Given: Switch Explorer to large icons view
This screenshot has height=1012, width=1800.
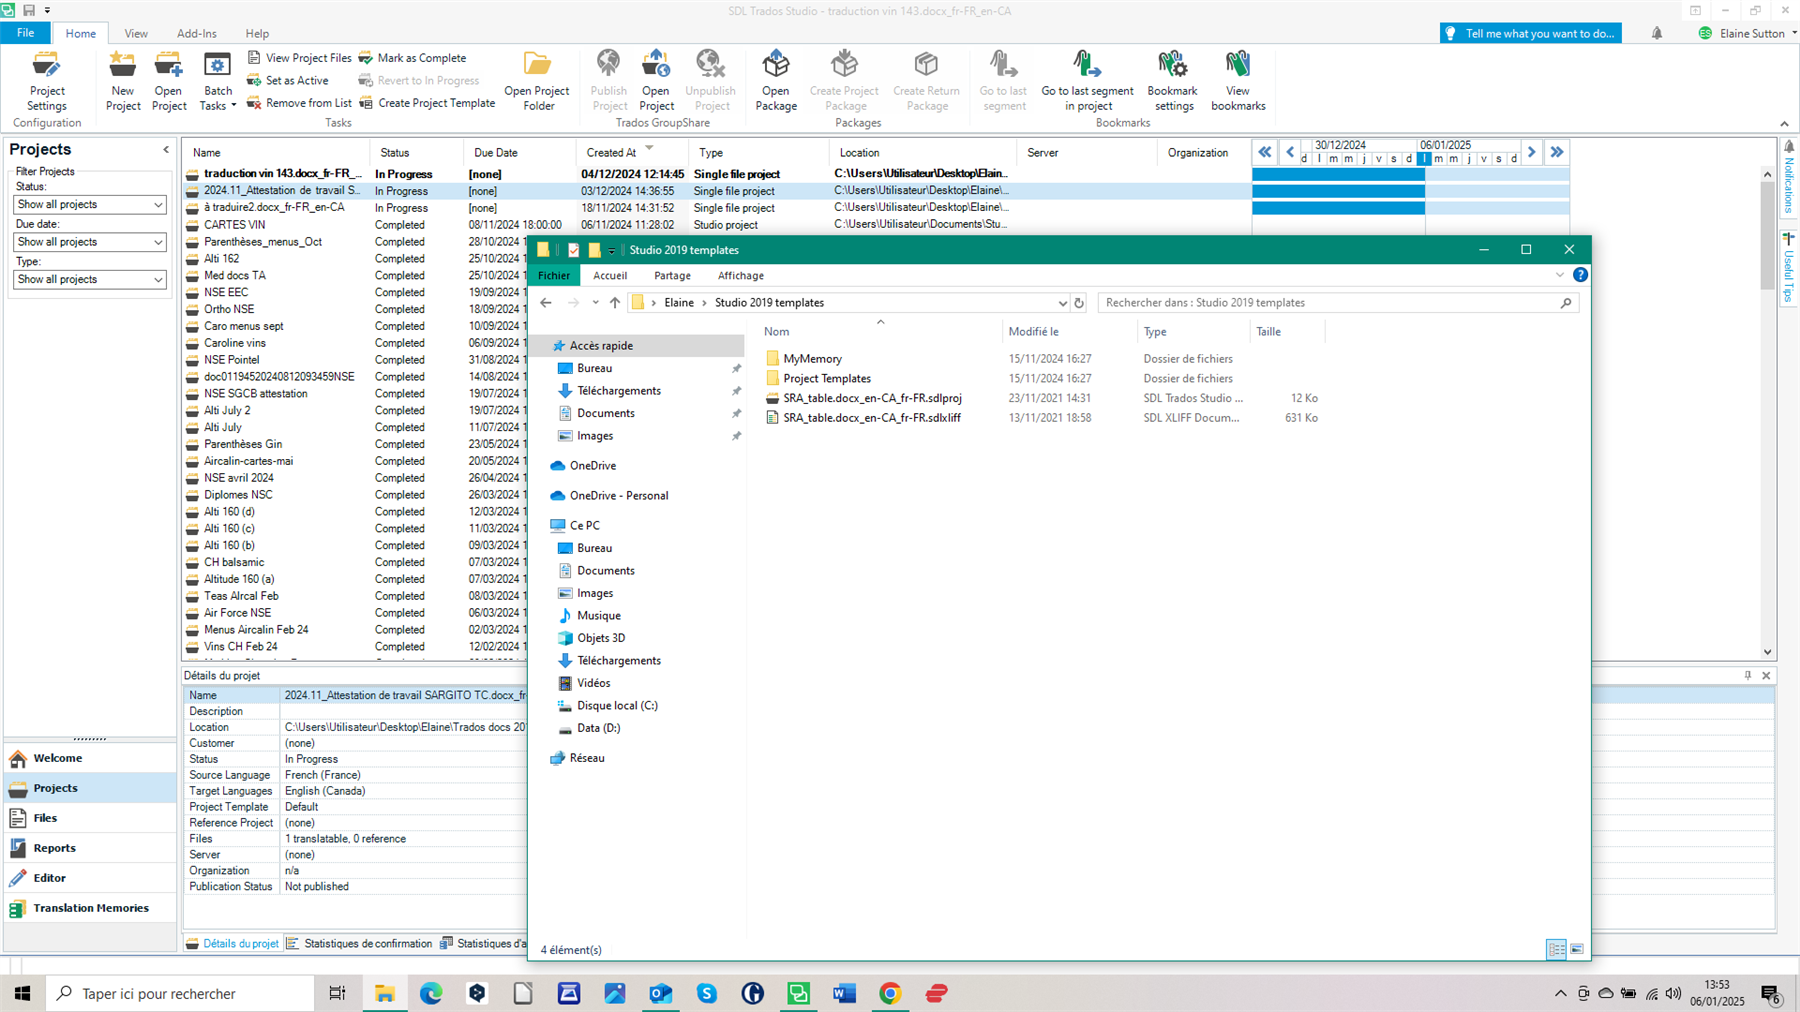Looking at the screenshot, I should pos(1577,949).
